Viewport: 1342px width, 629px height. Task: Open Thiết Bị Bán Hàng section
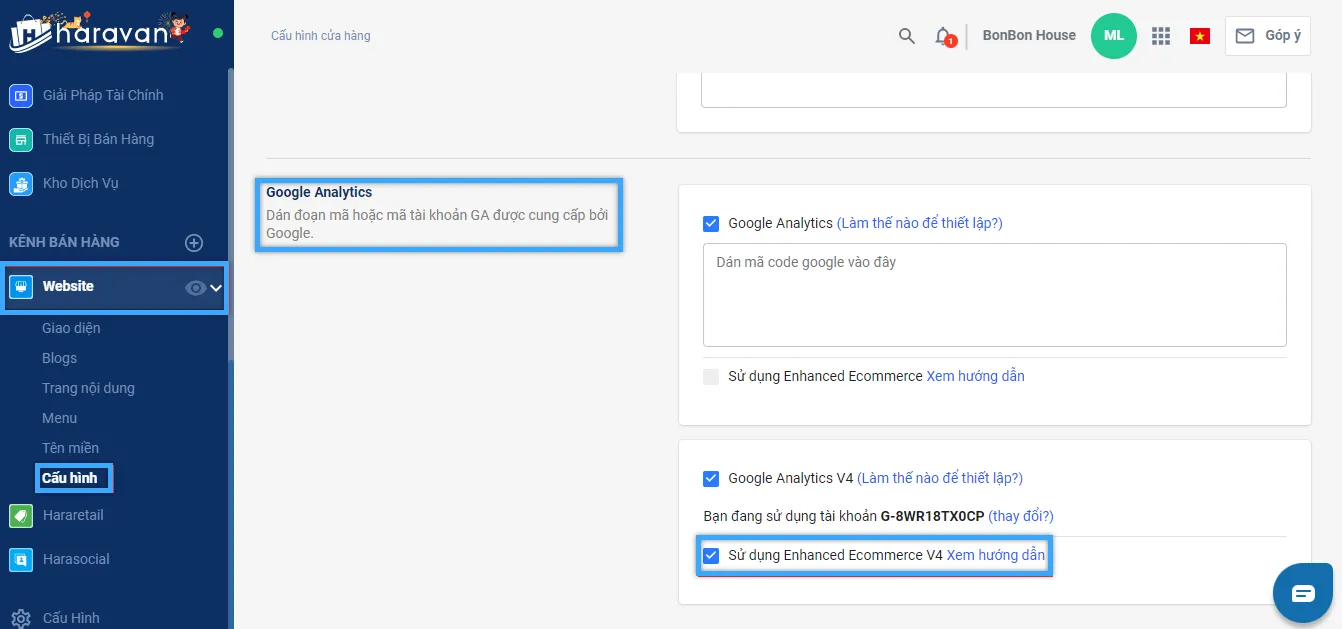point(98,140)
